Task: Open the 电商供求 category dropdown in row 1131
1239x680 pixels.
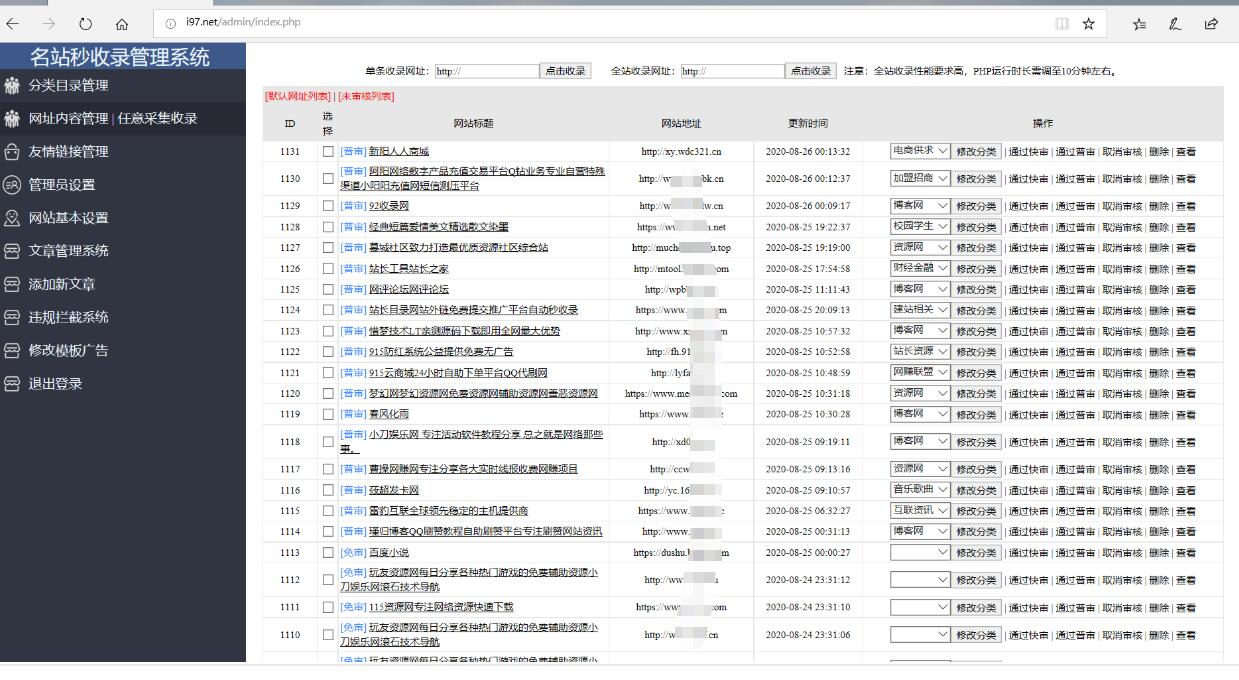Action: click(x=920, y=151)
